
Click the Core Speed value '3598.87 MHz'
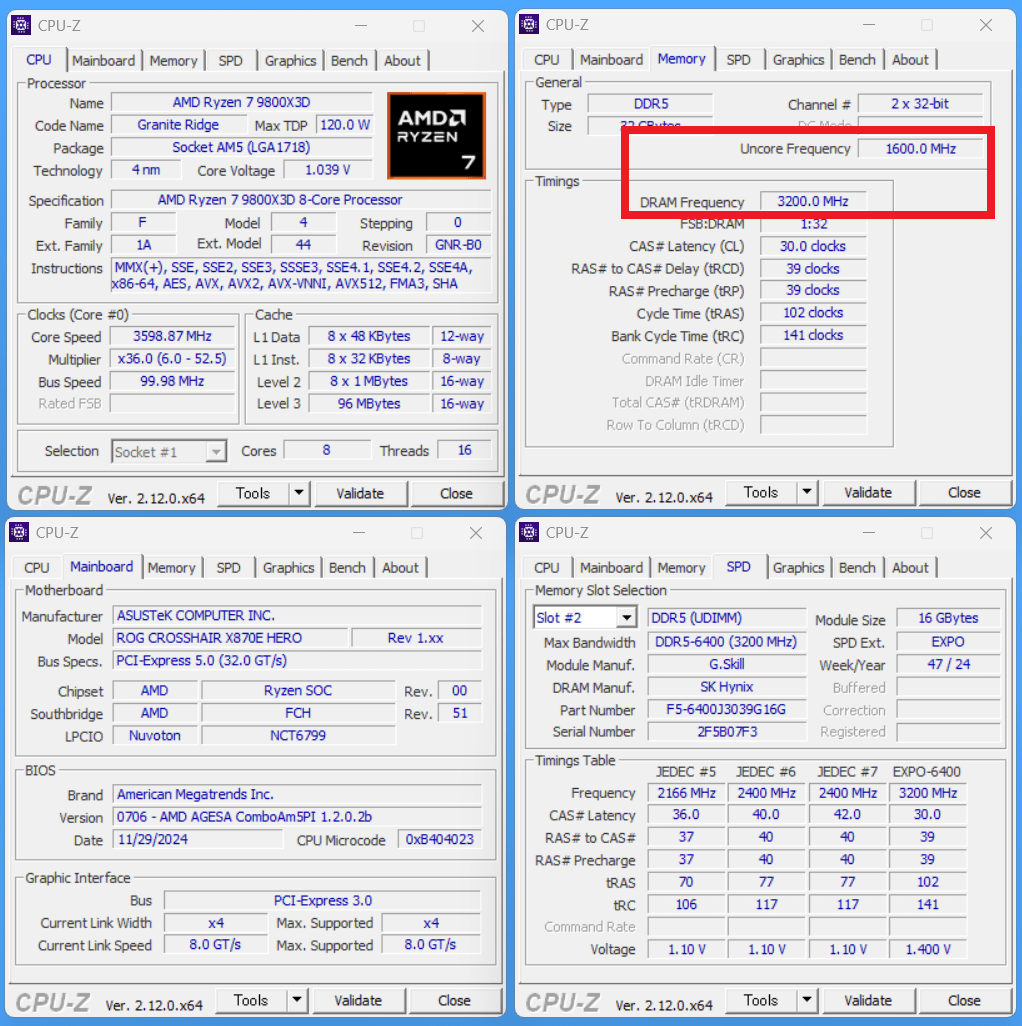click(x=172, y=336)
